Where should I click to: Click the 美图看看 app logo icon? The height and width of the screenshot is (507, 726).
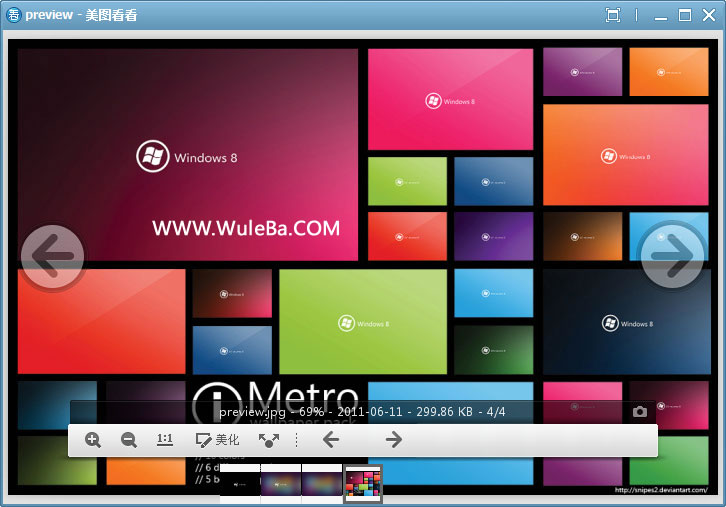coord(13,15)
